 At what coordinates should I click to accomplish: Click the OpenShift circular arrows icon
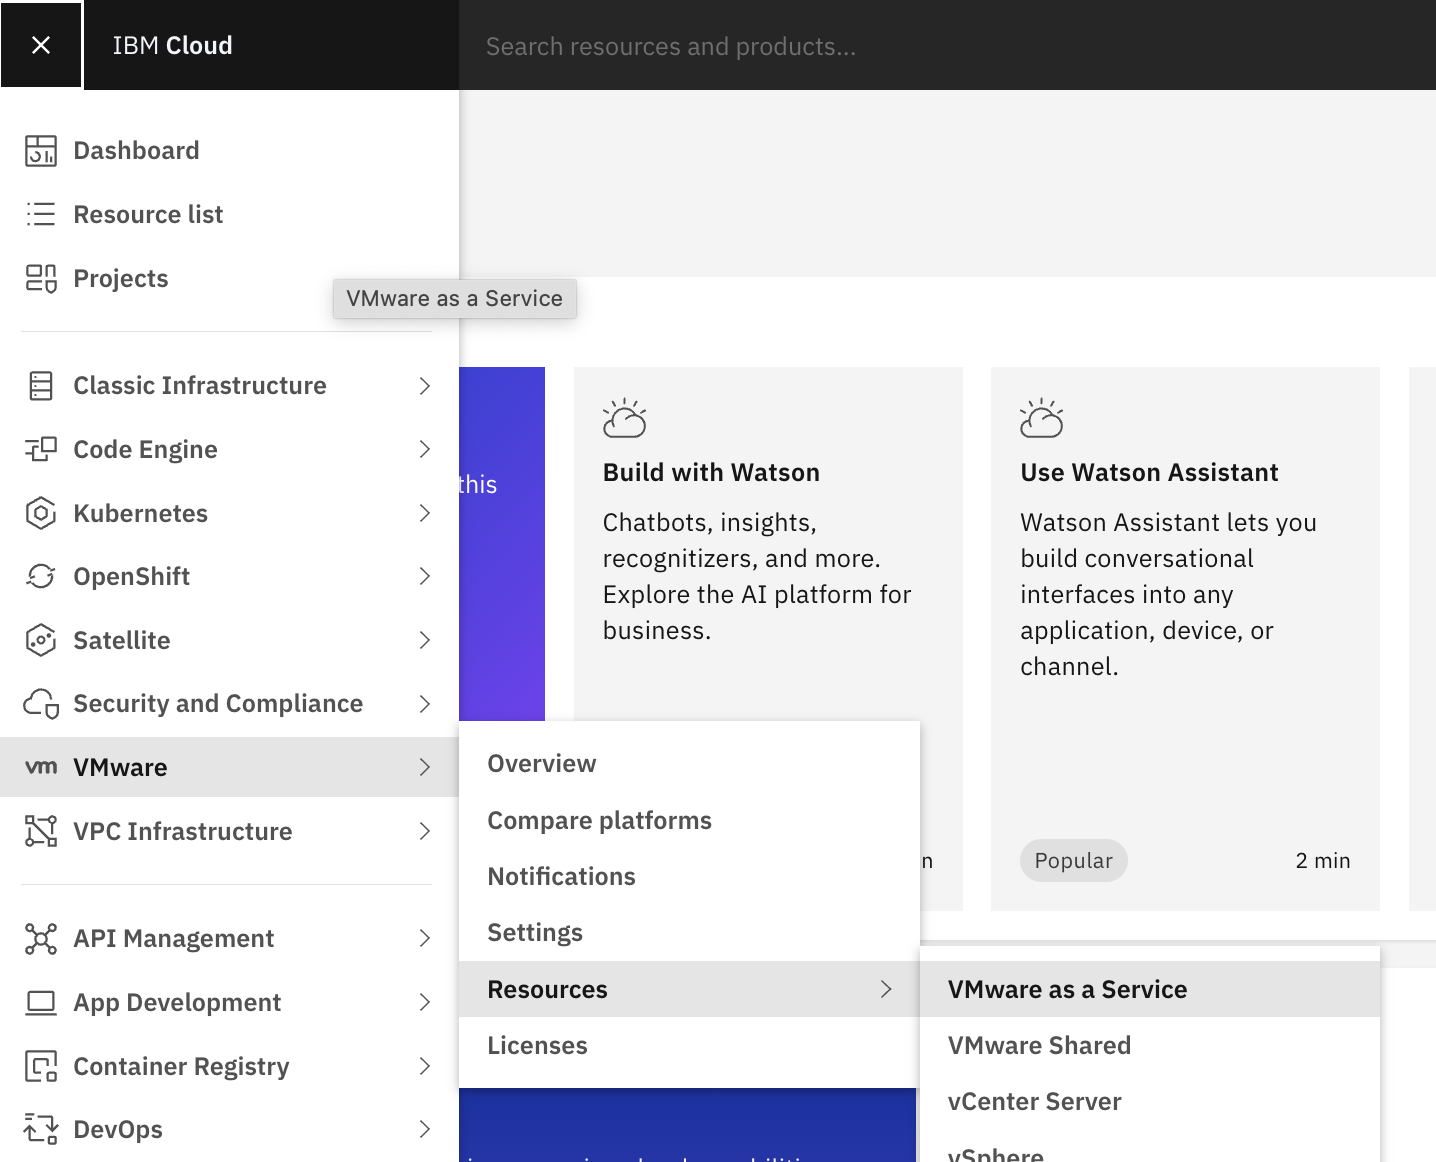(x=41, y=577)
